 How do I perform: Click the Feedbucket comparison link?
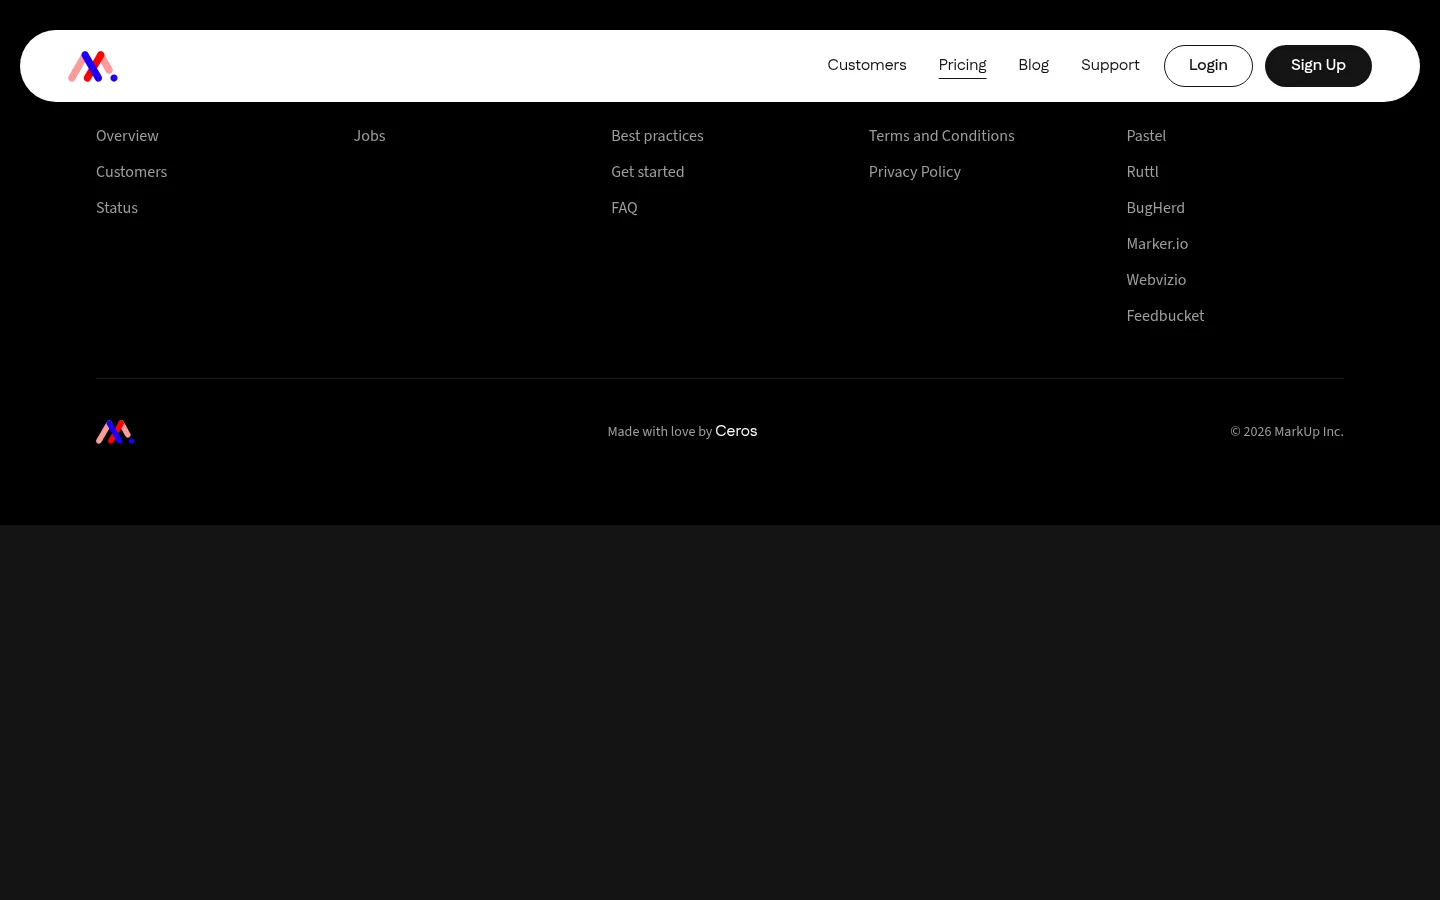(1165, 316)
